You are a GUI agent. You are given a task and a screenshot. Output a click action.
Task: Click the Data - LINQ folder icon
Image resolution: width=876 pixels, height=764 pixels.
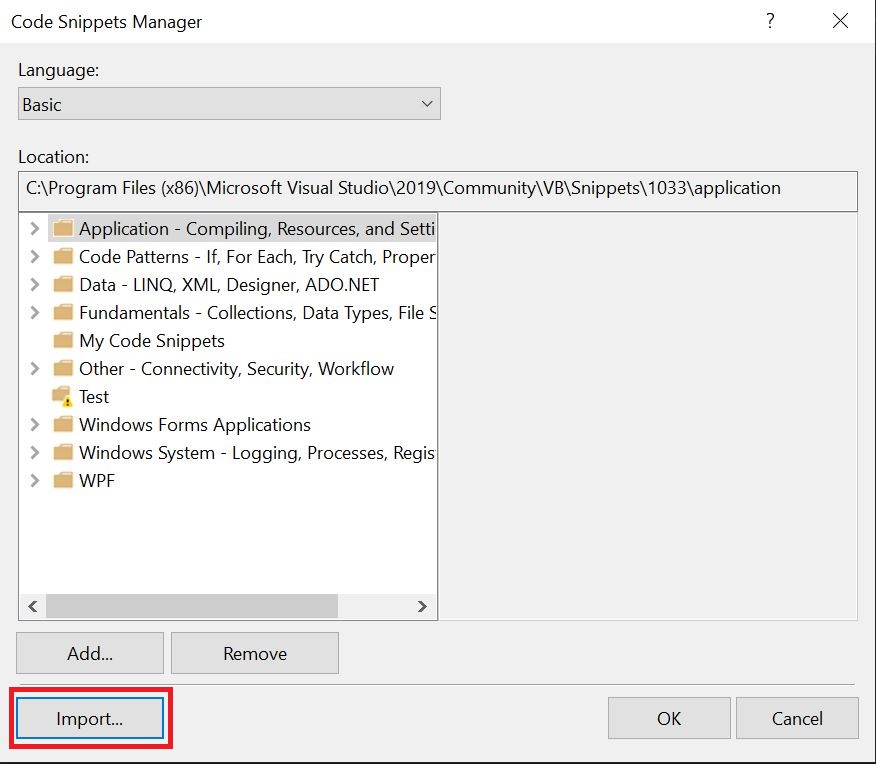tap(63, 285)
